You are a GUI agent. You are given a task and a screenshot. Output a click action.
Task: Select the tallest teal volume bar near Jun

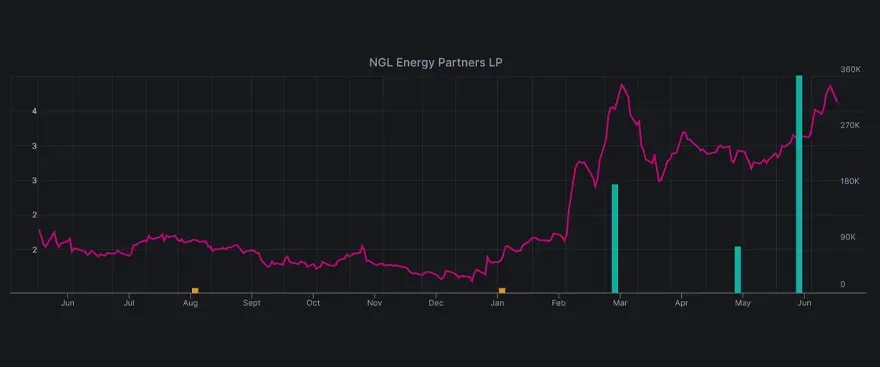point(799,184)
